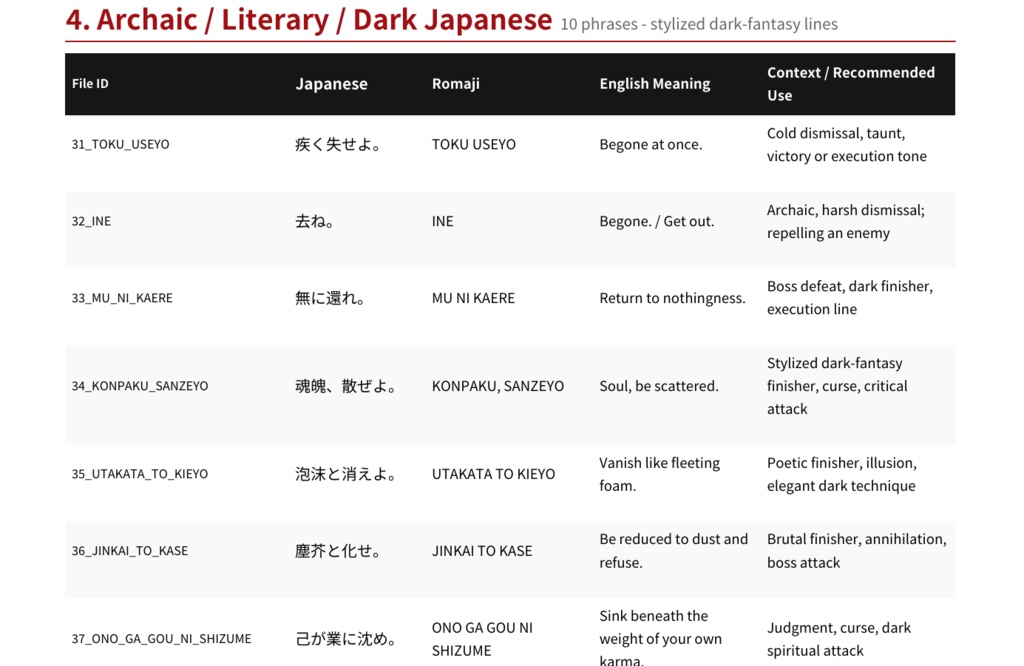Select the Japanese phrase 魂魄、散ぜよ。
Image resolution: width=1024 pixels, height=666 pixels.
(346, 386)
